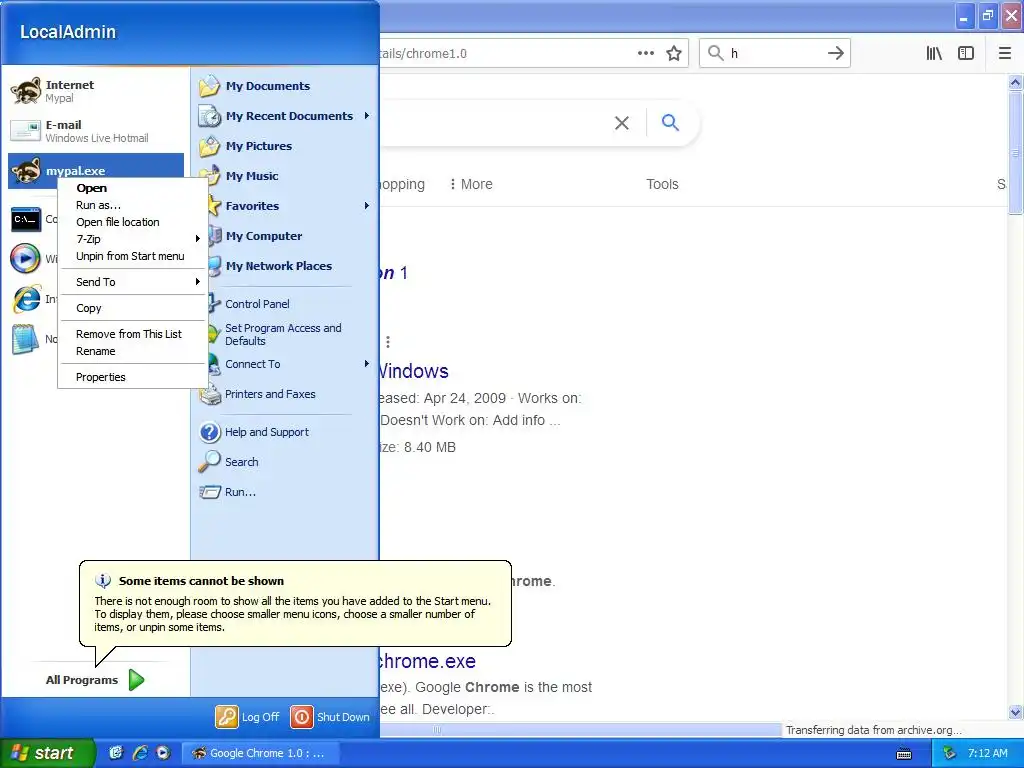Launch Windows Media Player from Start menu
Image resolution: width=1024 pixels, height=768 pixels.
[25, 259]
